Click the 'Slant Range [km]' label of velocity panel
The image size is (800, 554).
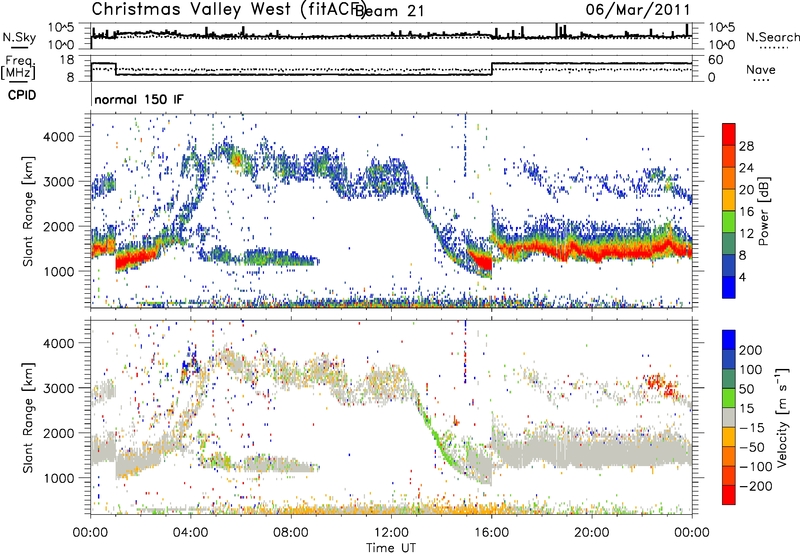(28, 418)
